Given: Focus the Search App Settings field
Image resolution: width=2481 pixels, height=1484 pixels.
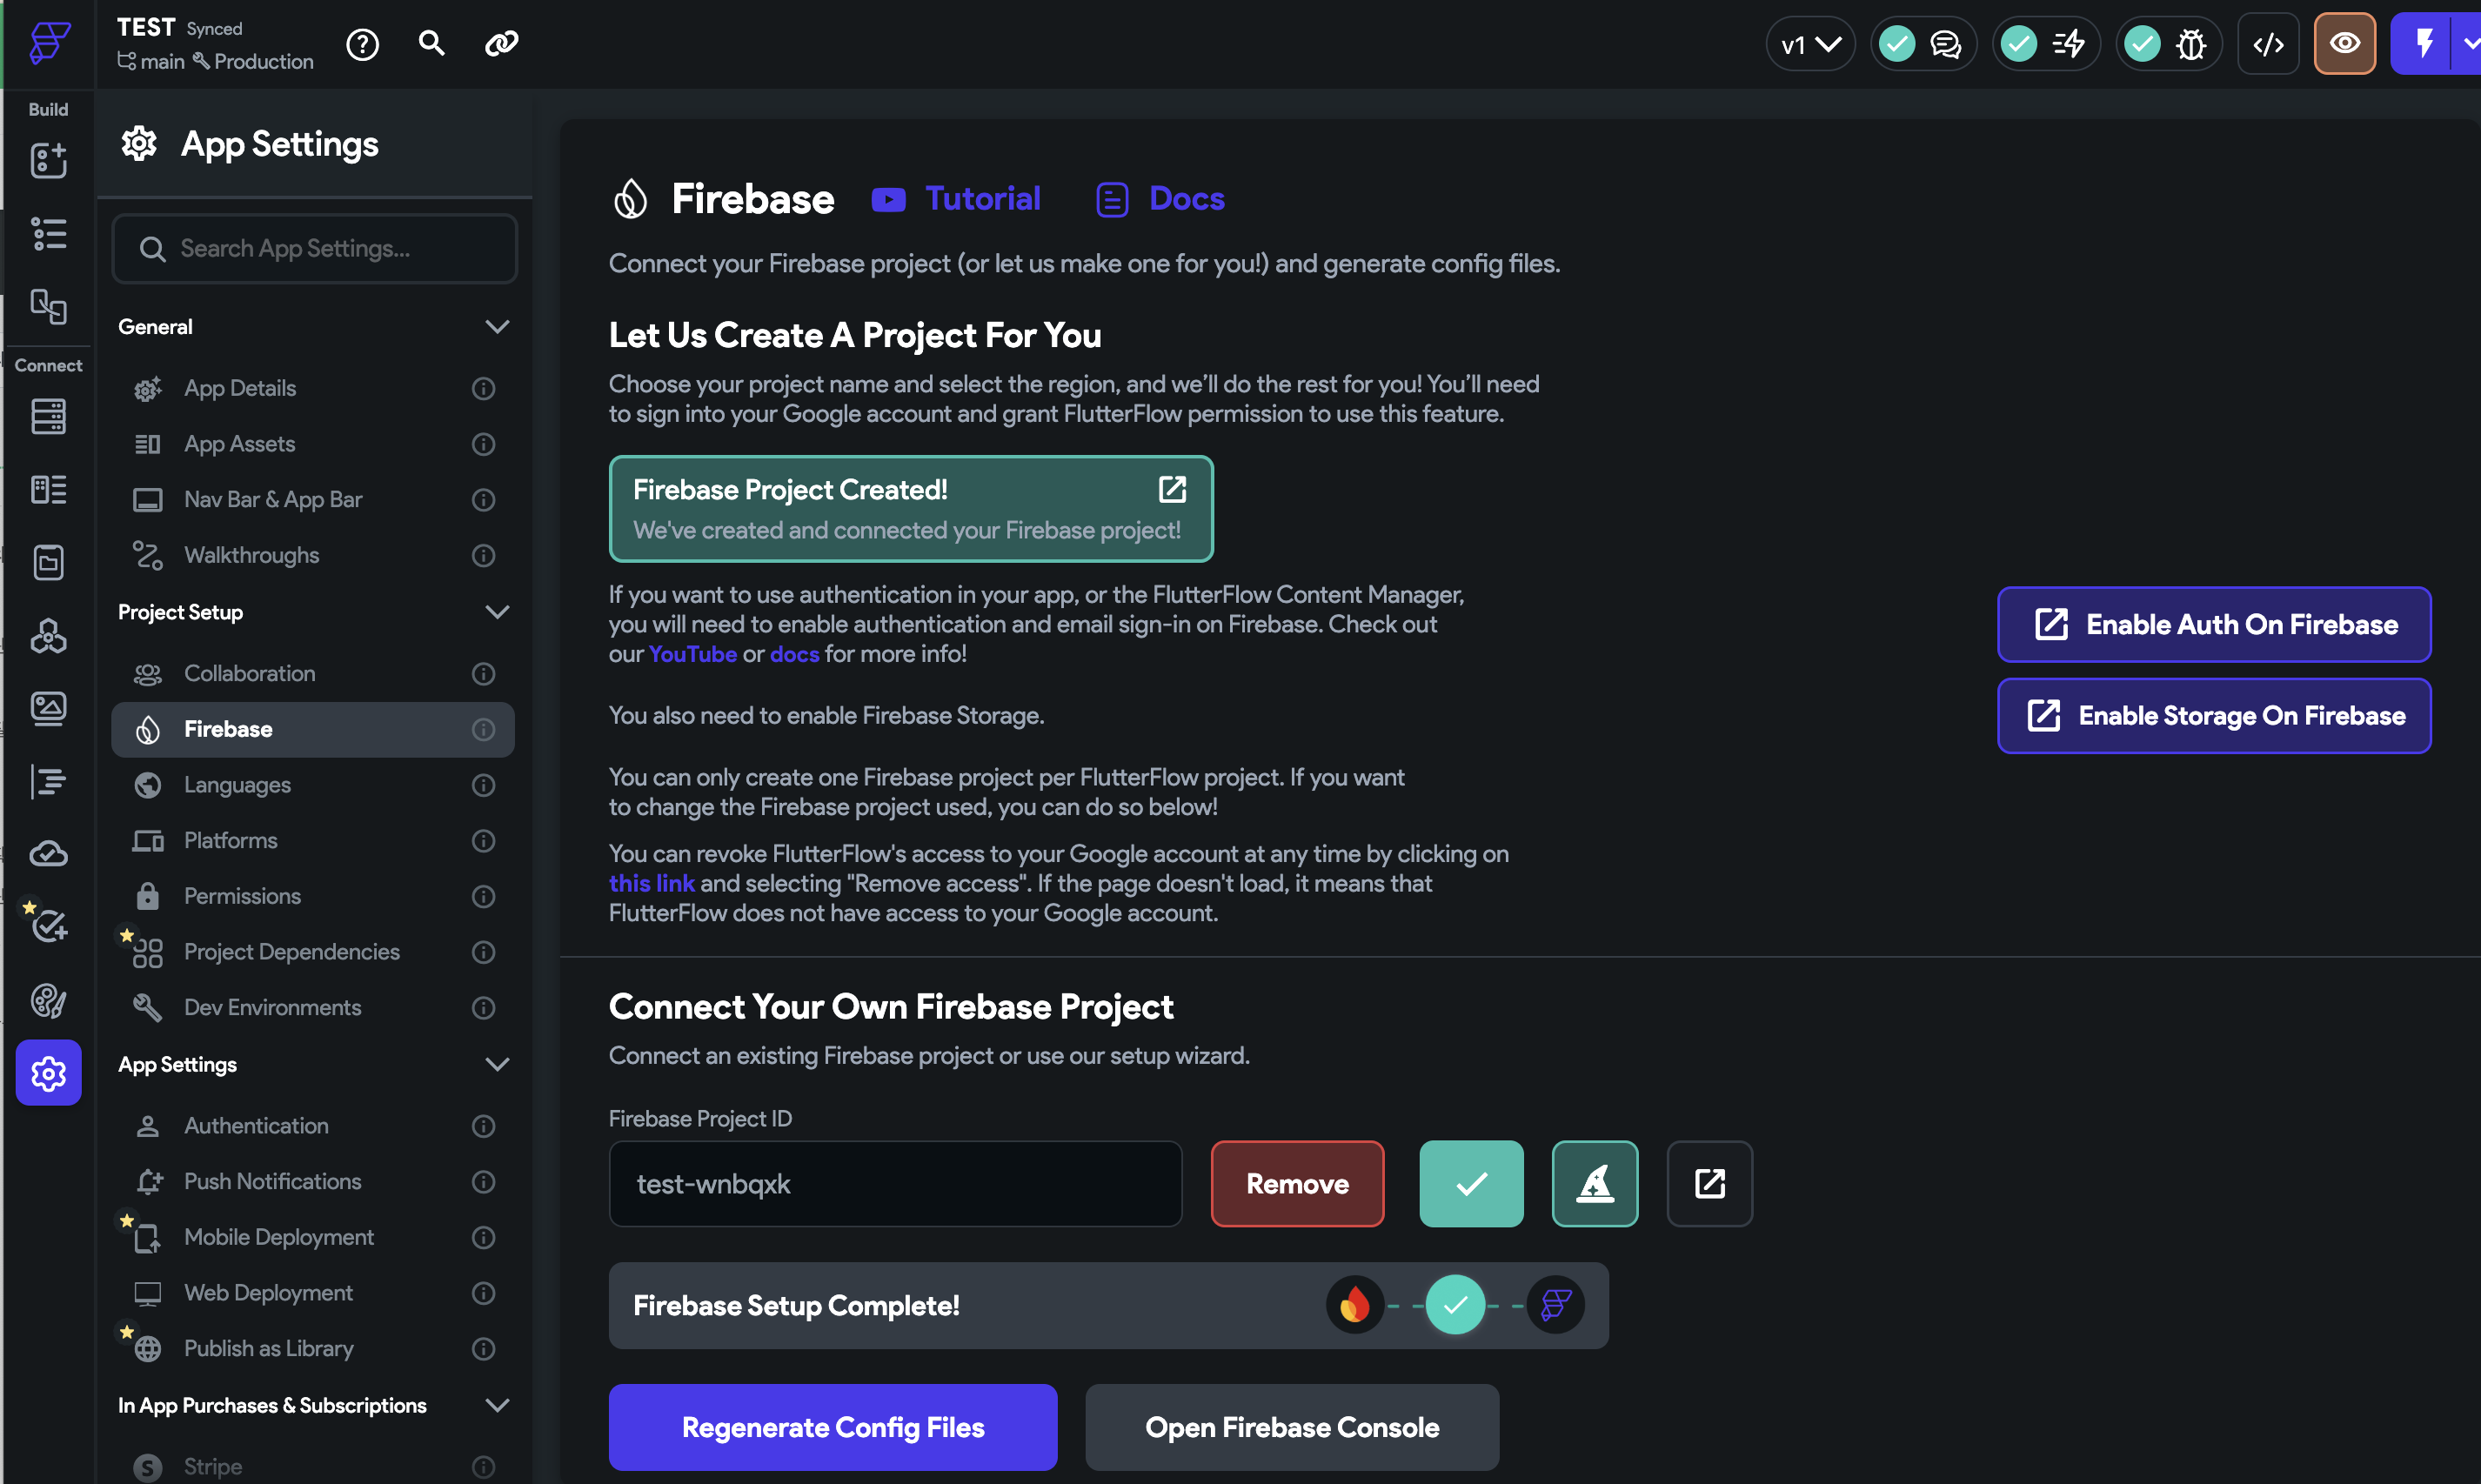Looking at the screenshot, I should [315, 248].
